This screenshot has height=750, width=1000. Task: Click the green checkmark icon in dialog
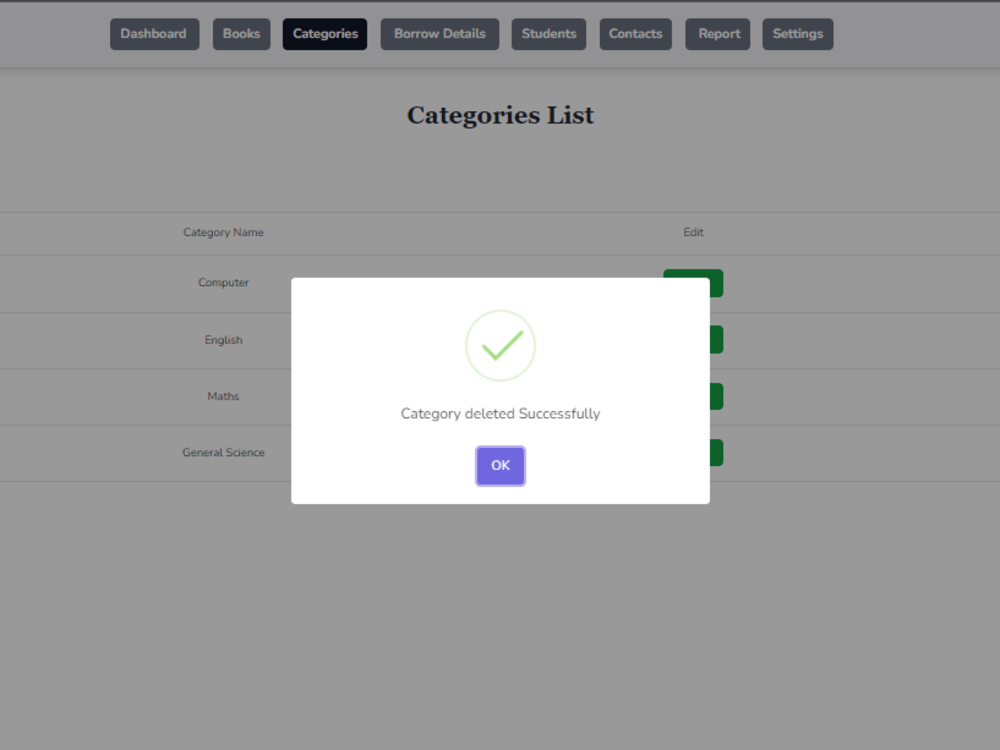click(x=500, y=345)
